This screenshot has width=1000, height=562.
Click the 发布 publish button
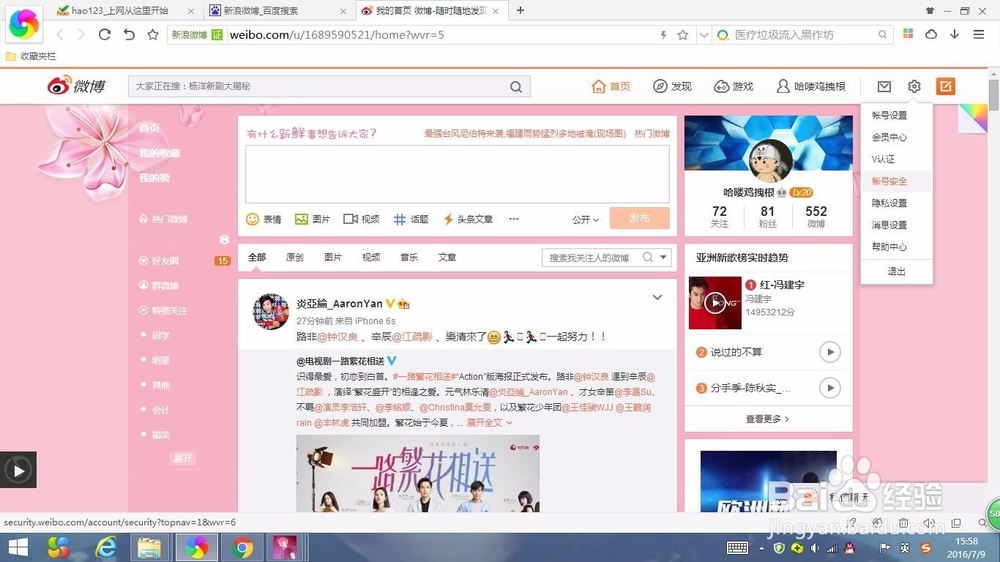click(x=639, y=218)
